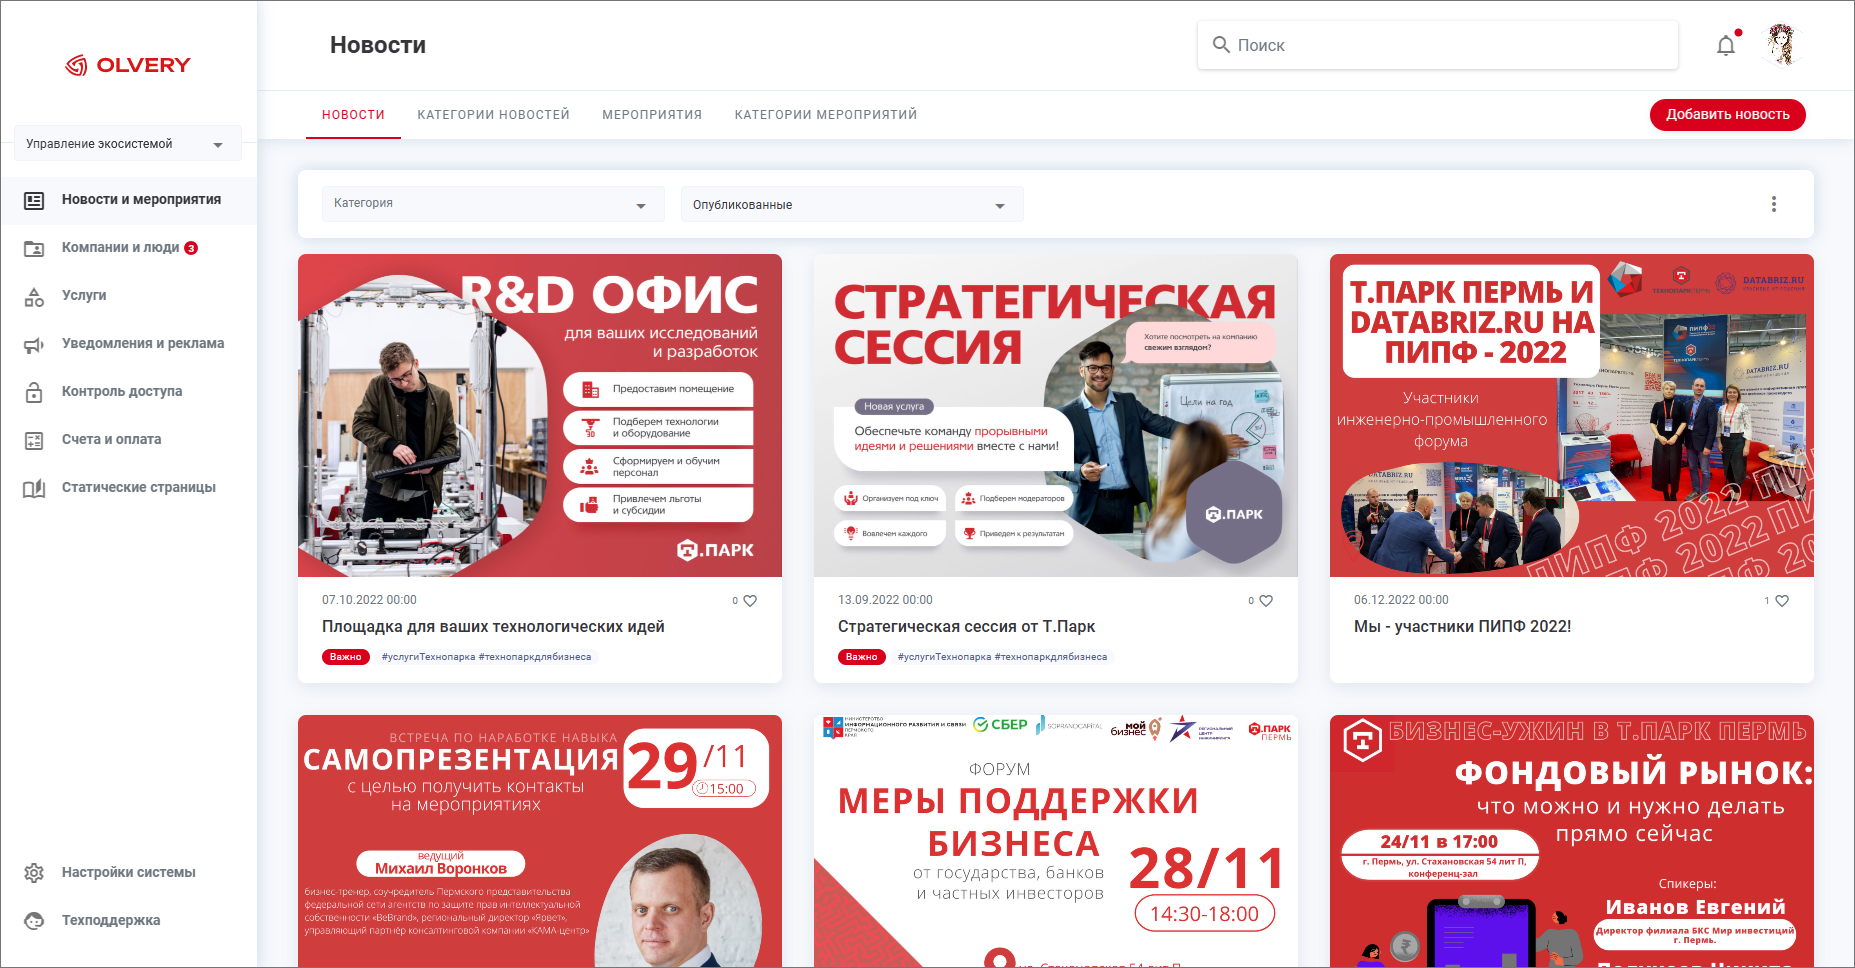The image size is (1855, 968).
Task: Open Контроль доступа lock icon
Action: (34, 392)
